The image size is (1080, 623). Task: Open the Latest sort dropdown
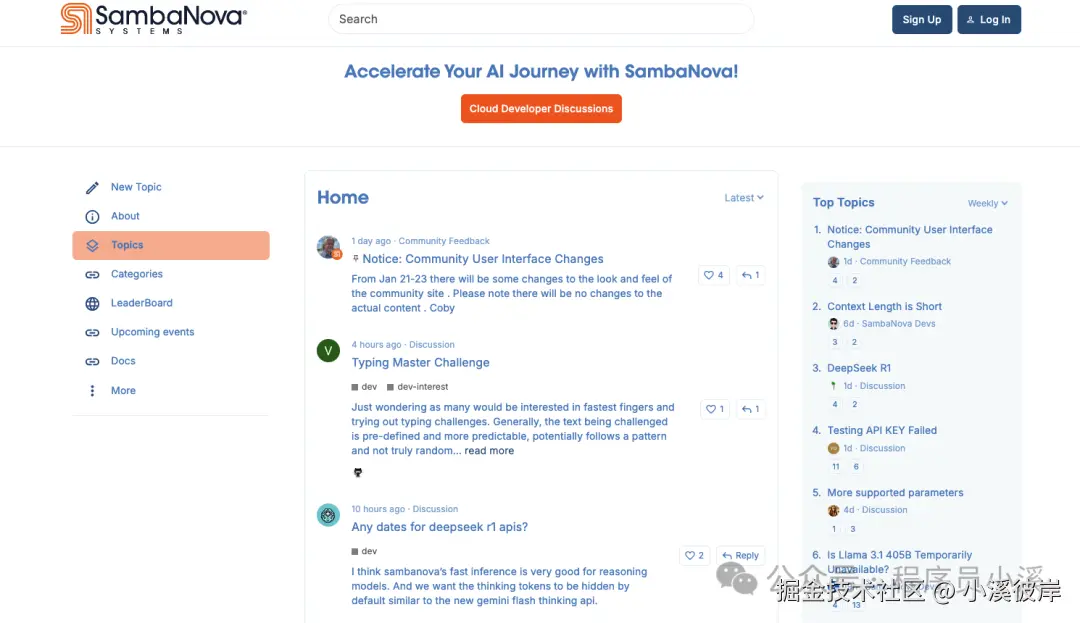pos(744,198)
